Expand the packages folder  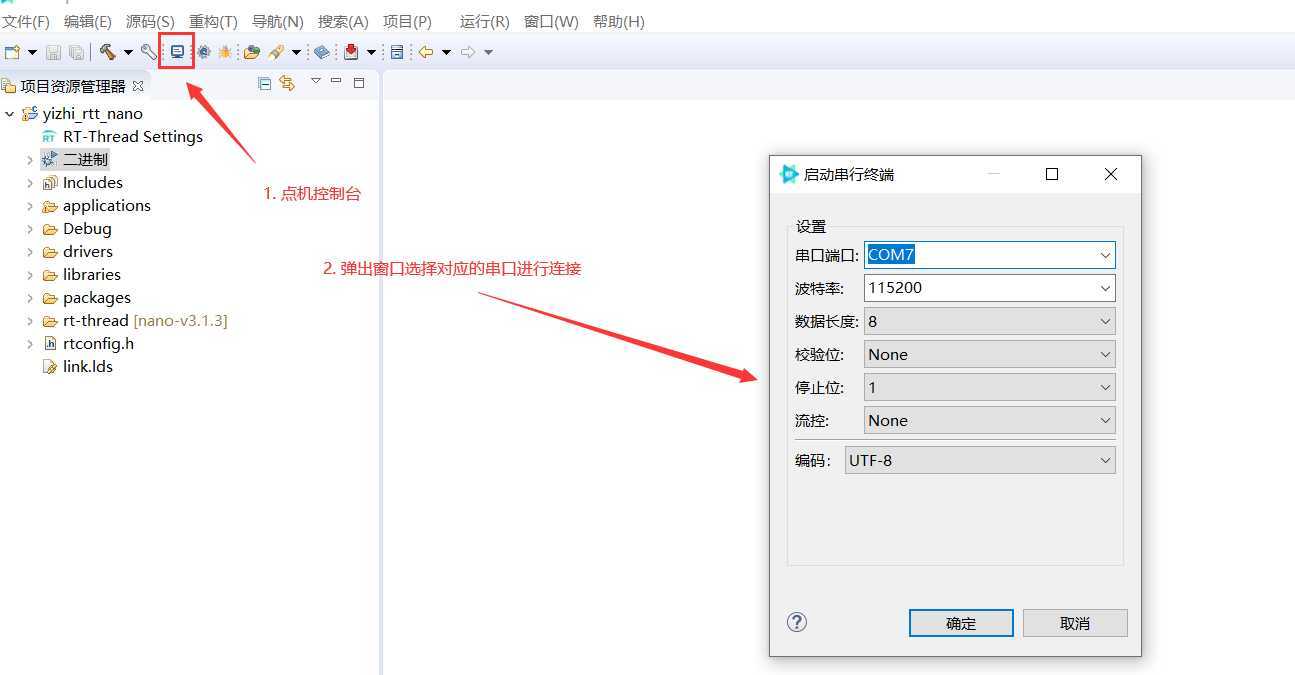(x=30, y=298)
